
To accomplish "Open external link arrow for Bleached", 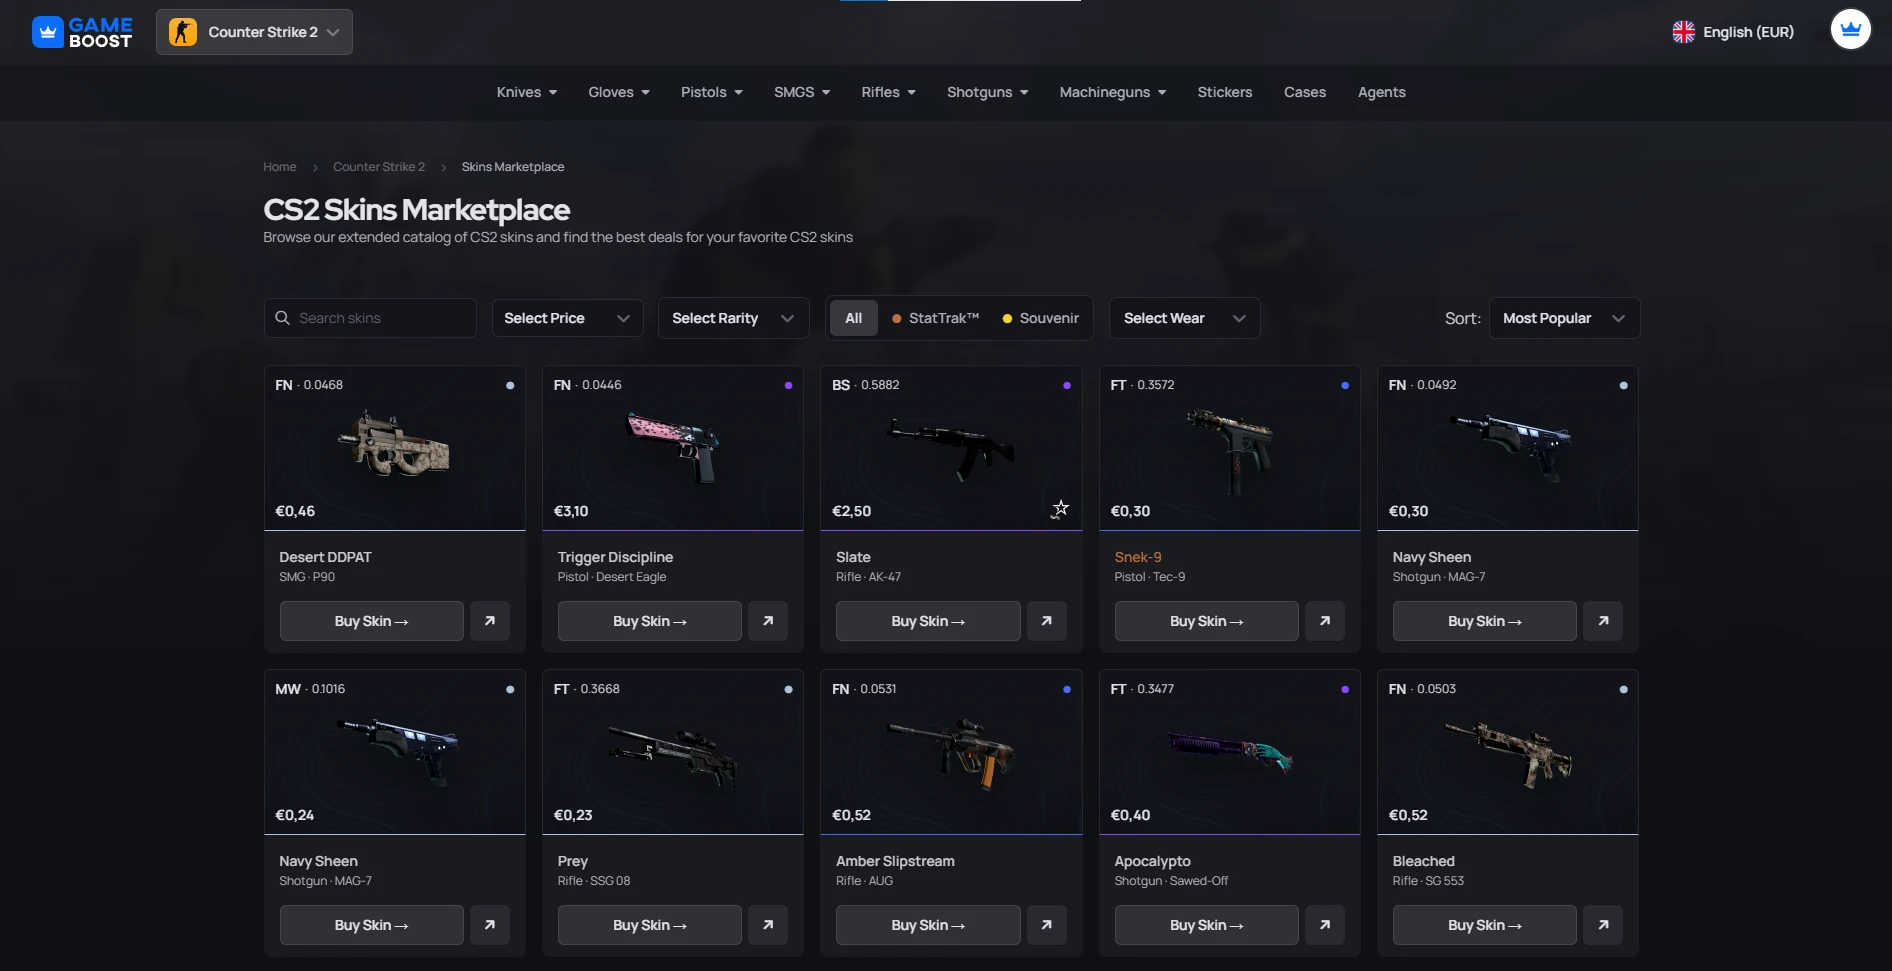I will point(1603,925).
